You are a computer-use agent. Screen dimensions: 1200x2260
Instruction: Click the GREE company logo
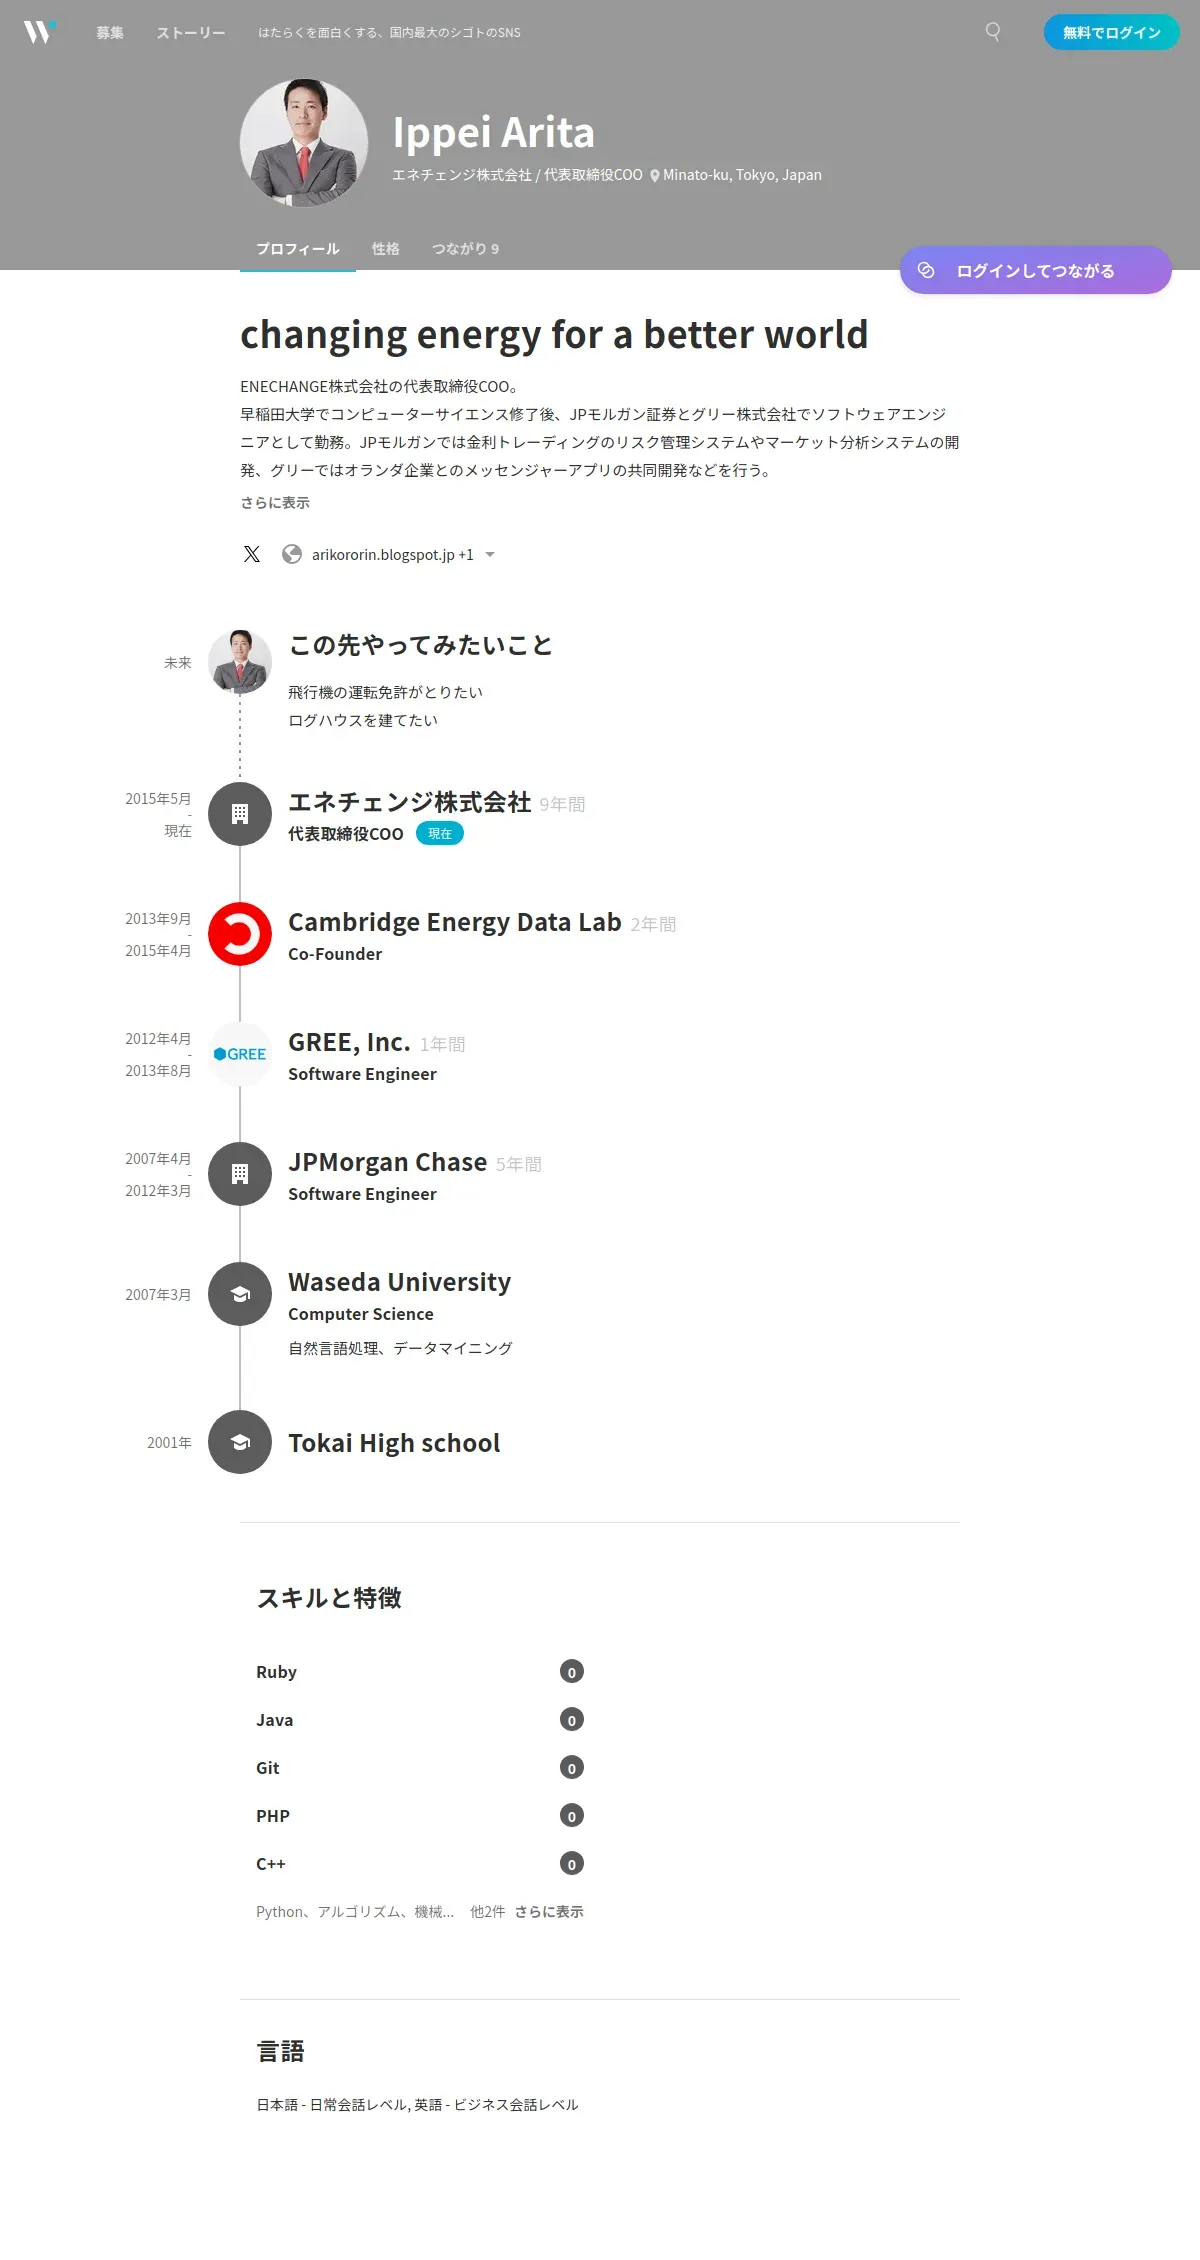point(240,1054)
